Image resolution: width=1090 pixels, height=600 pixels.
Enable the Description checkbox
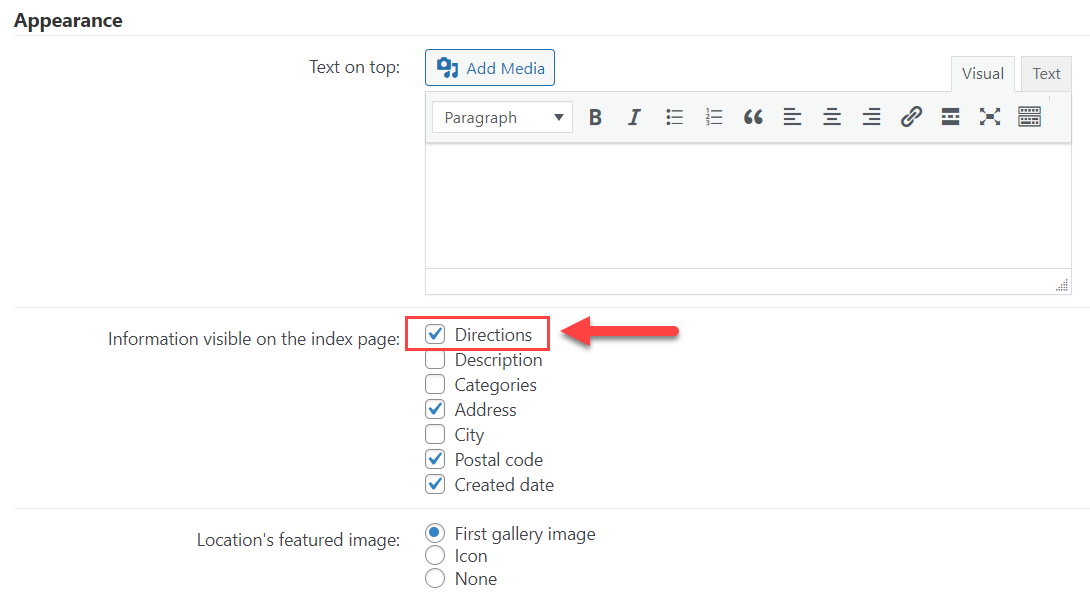pos(435,359)
